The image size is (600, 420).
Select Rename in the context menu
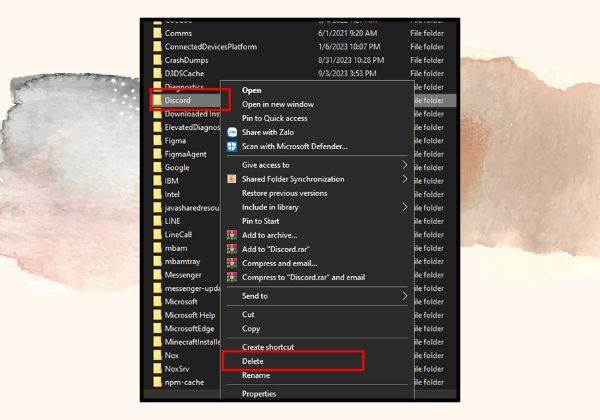[256, 375]
